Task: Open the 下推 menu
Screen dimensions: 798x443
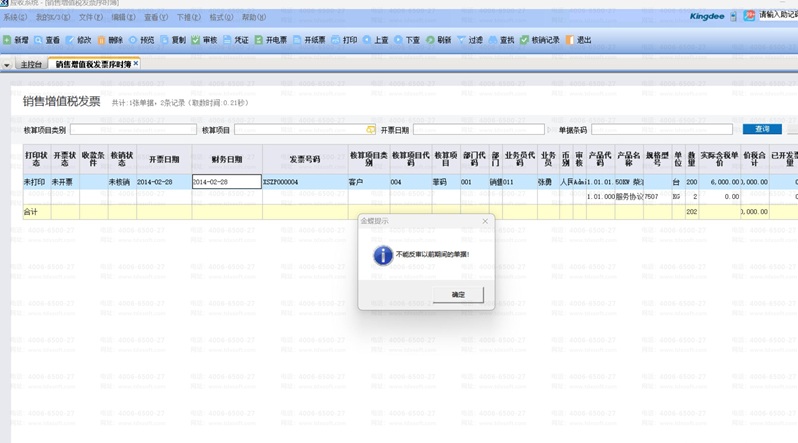Action: coord(189,17)
